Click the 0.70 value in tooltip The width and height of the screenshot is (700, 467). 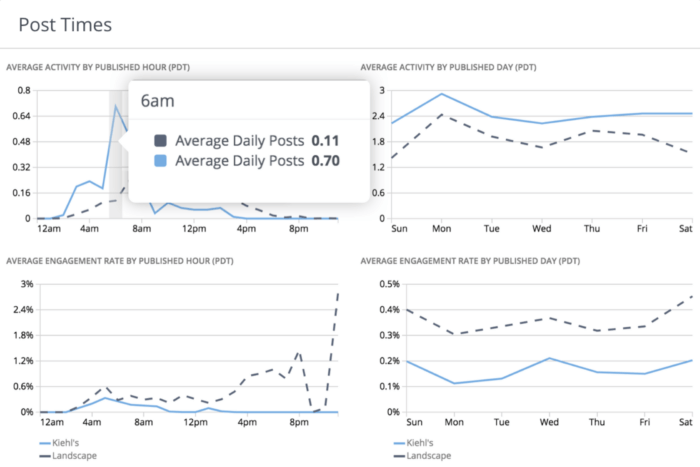coord(325,161)
